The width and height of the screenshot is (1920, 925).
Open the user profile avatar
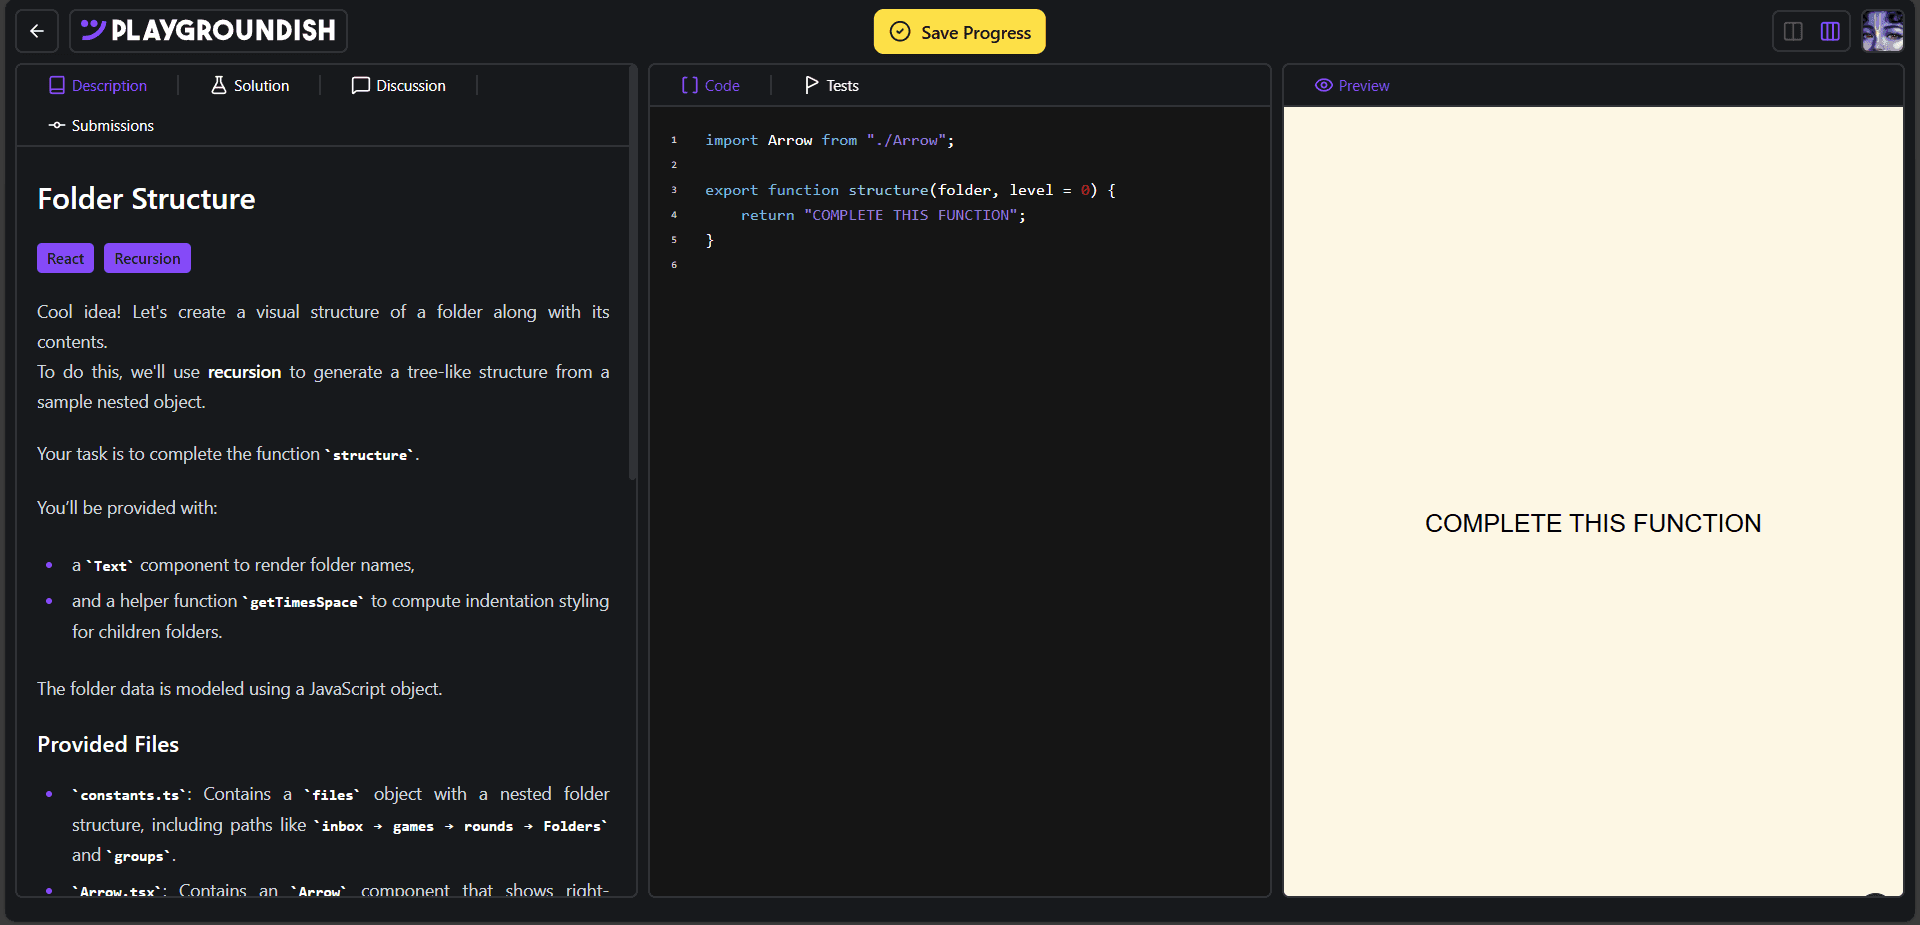(1882, 31)
